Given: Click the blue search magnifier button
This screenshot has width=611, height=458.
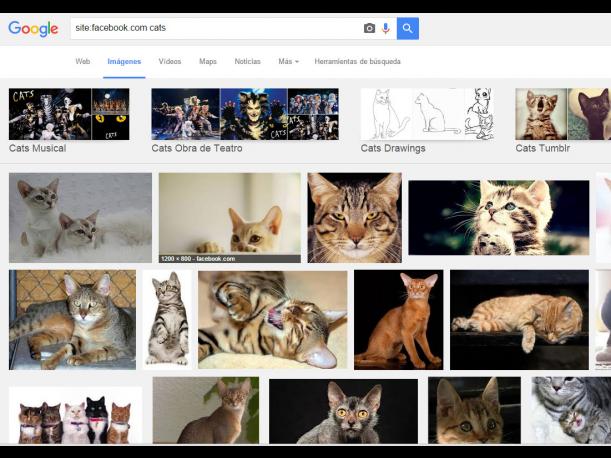Looking at the screenshot, I should pyautogui.click(x=408, y=28).
